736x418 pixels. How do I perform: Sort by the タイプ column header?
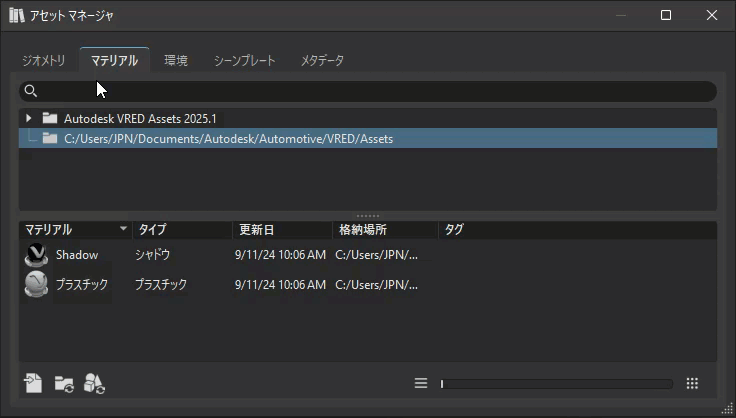(x=183, y=229)
